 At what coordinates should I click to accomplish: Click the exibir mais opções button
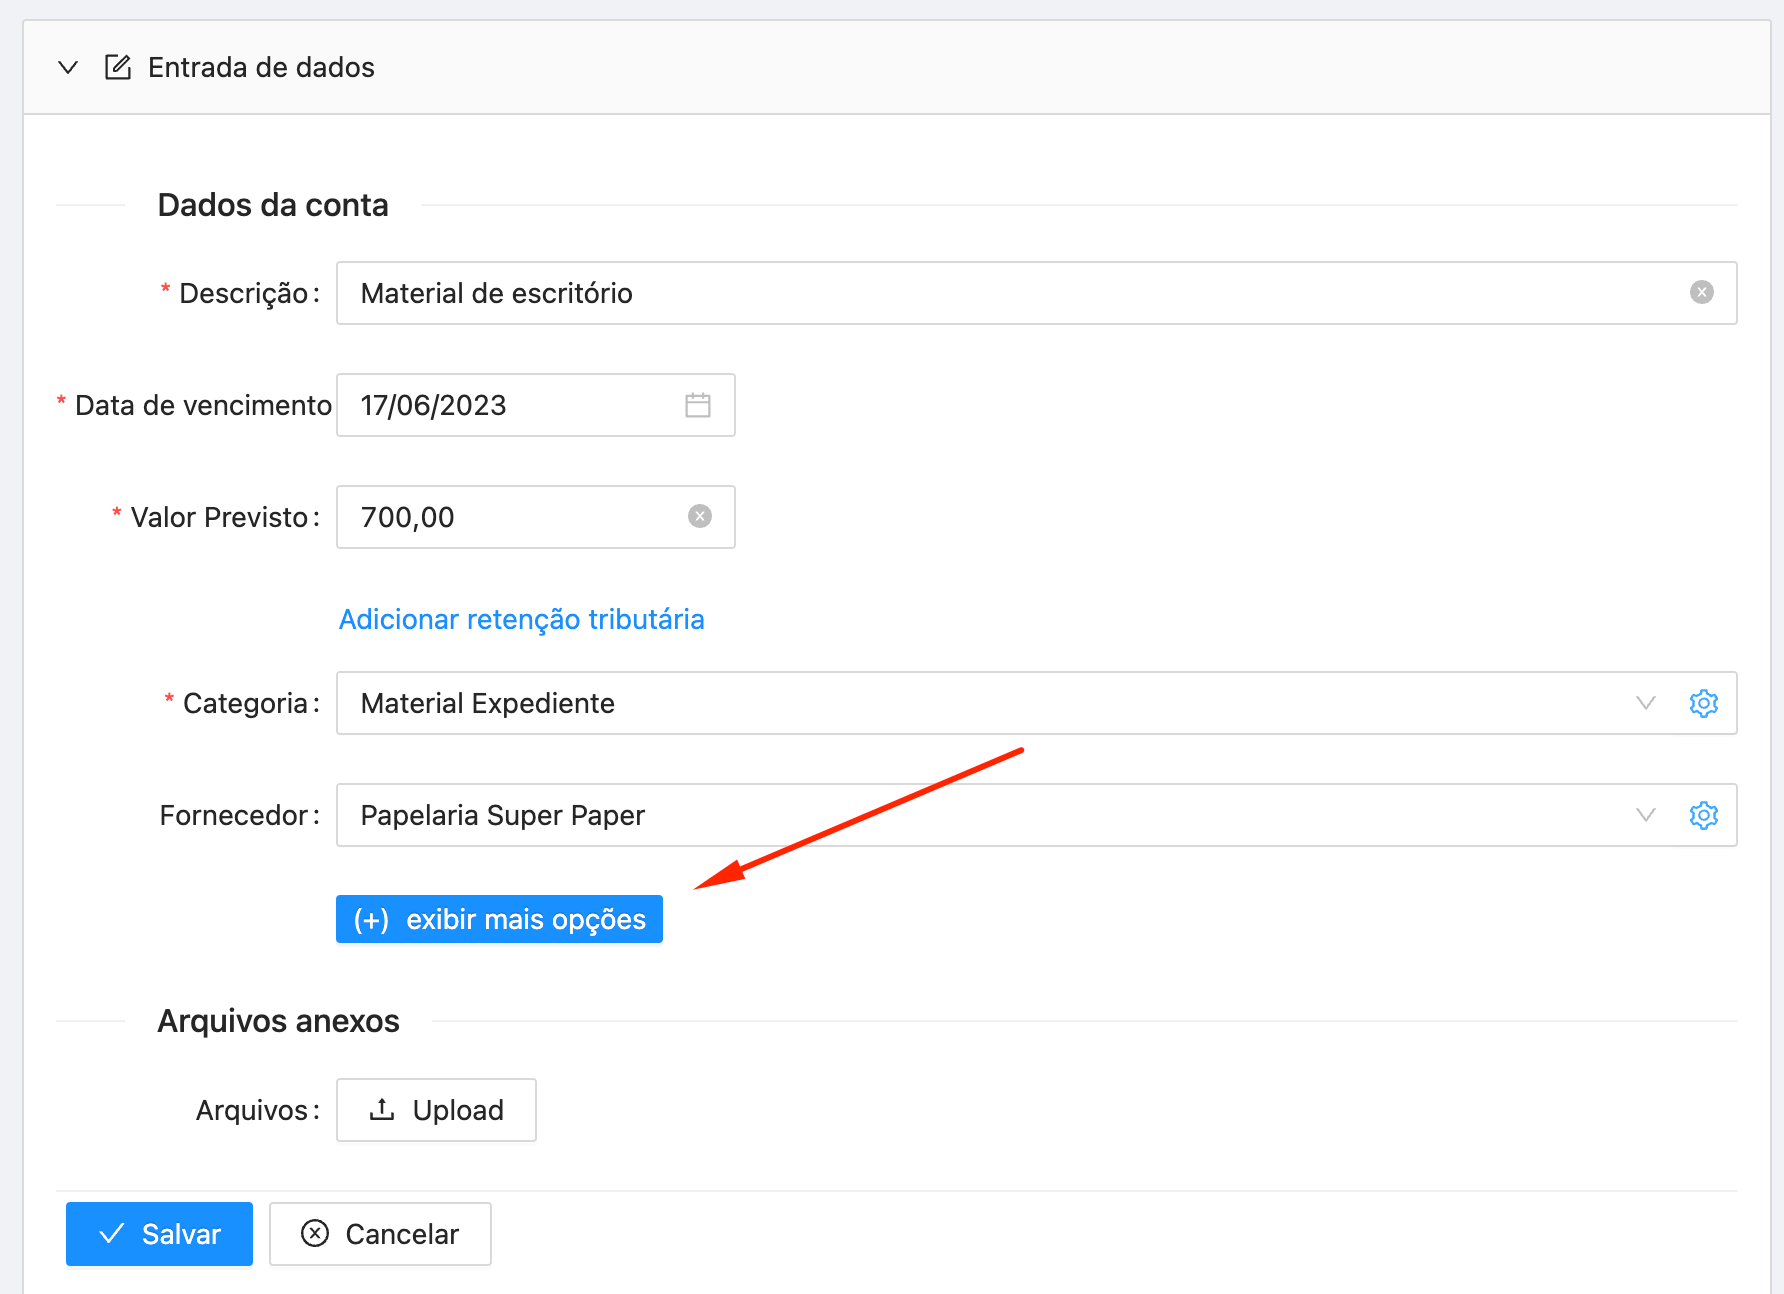[499, 919]
